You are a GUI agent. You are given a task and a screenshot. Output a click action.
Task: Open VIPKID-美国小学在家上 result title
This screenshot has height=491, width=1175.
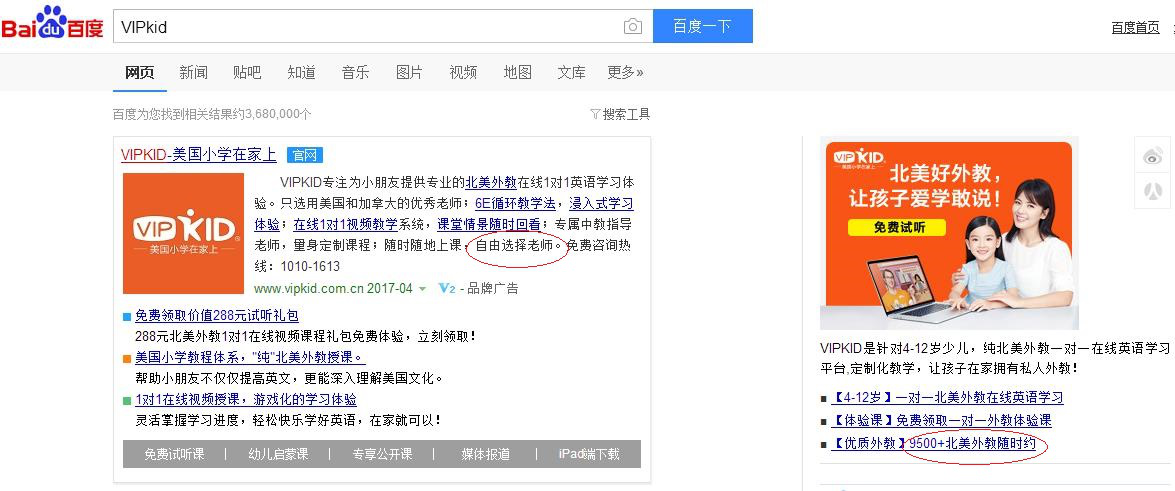199,155
